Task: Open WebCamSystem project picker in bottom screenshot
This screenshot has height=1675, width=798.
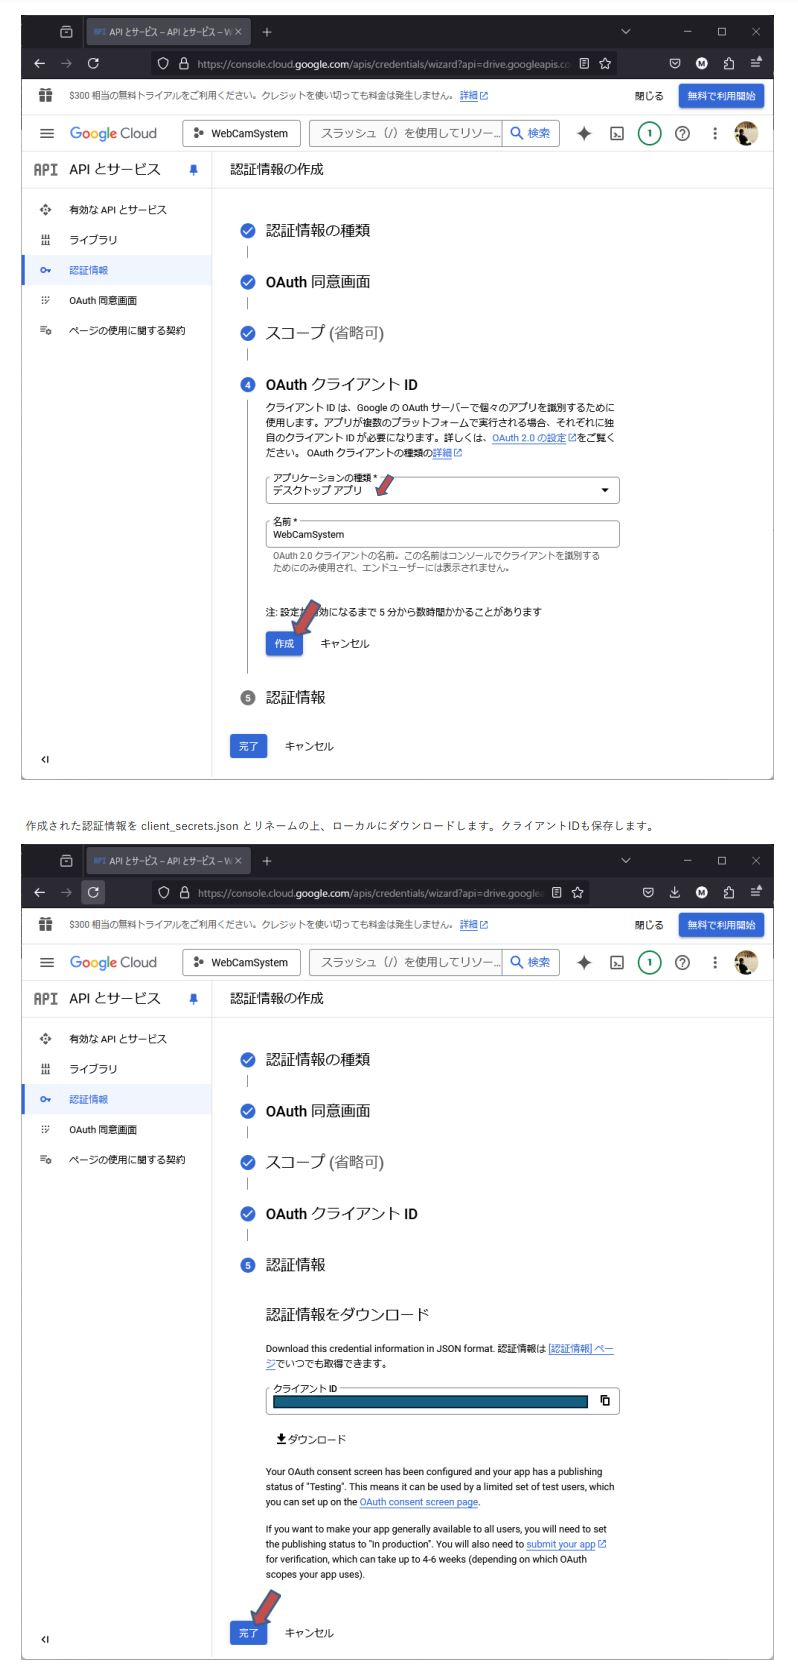Action: 241,962
